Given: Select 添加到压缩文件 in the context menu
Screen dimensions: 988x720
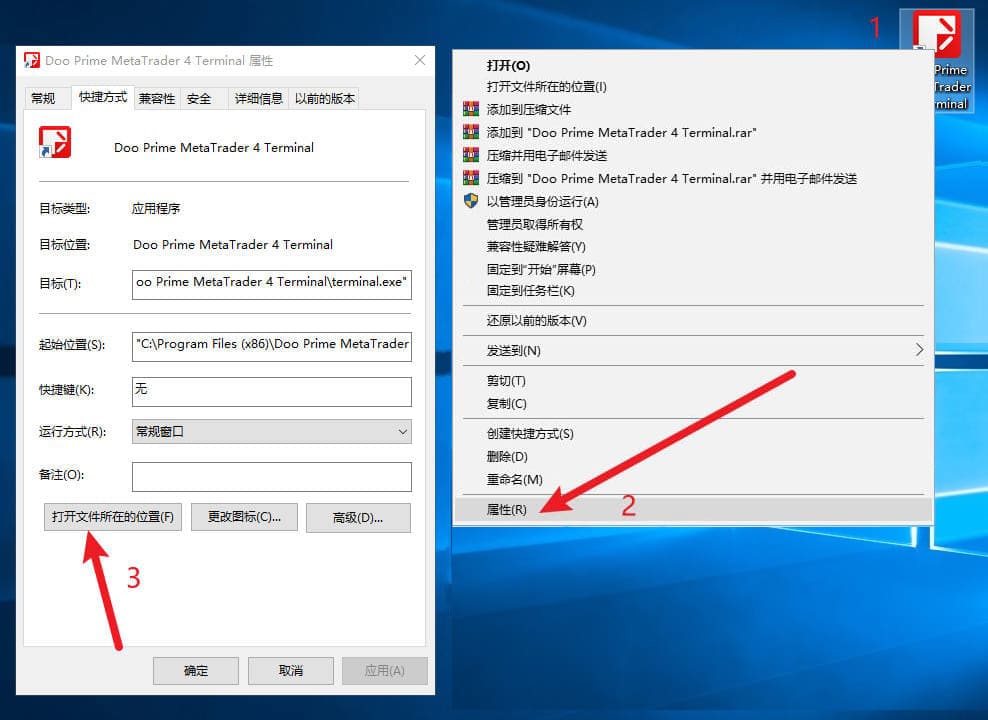Looking at the screenshot, I should click(693, 110).
